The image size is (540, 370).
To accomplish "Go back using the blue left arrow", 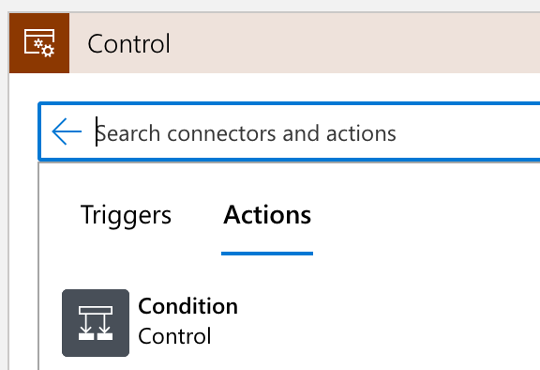I will 67,132.
